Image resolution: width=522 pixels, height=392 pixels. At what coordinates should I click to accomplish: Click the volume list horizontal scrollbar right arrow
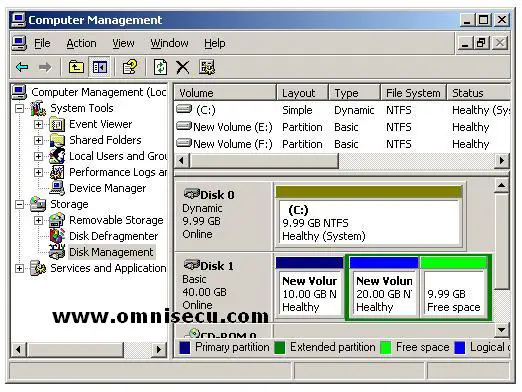pyautogui.click(x=502, y=161)
